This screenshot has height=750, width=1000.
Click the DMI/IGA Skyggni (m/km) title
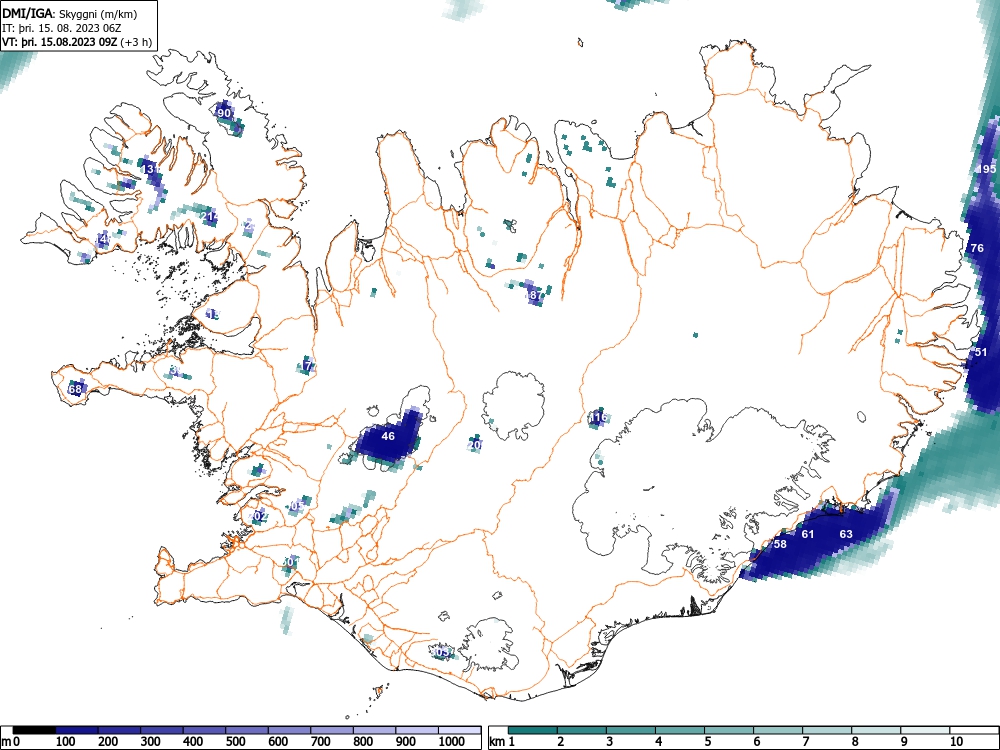[69, 13]
